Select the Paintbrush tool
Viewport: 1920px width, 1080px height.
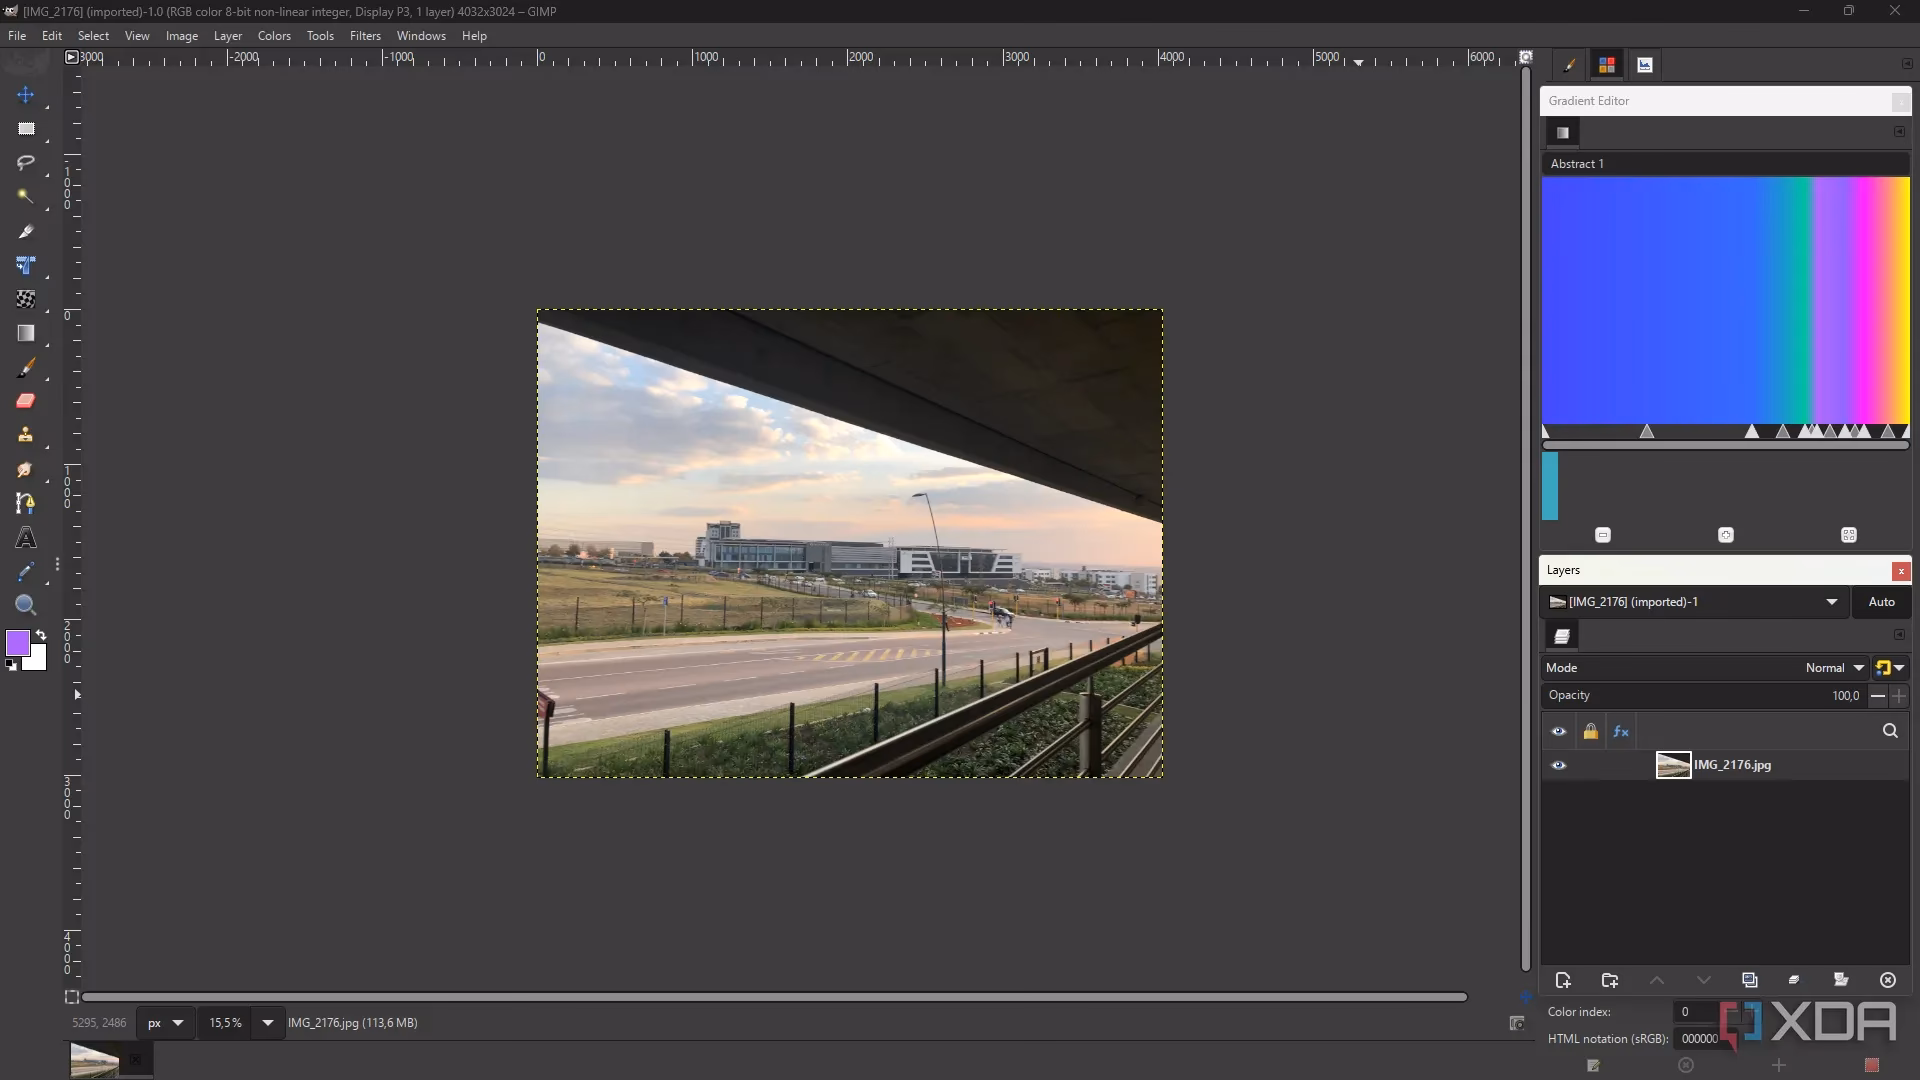25,367
